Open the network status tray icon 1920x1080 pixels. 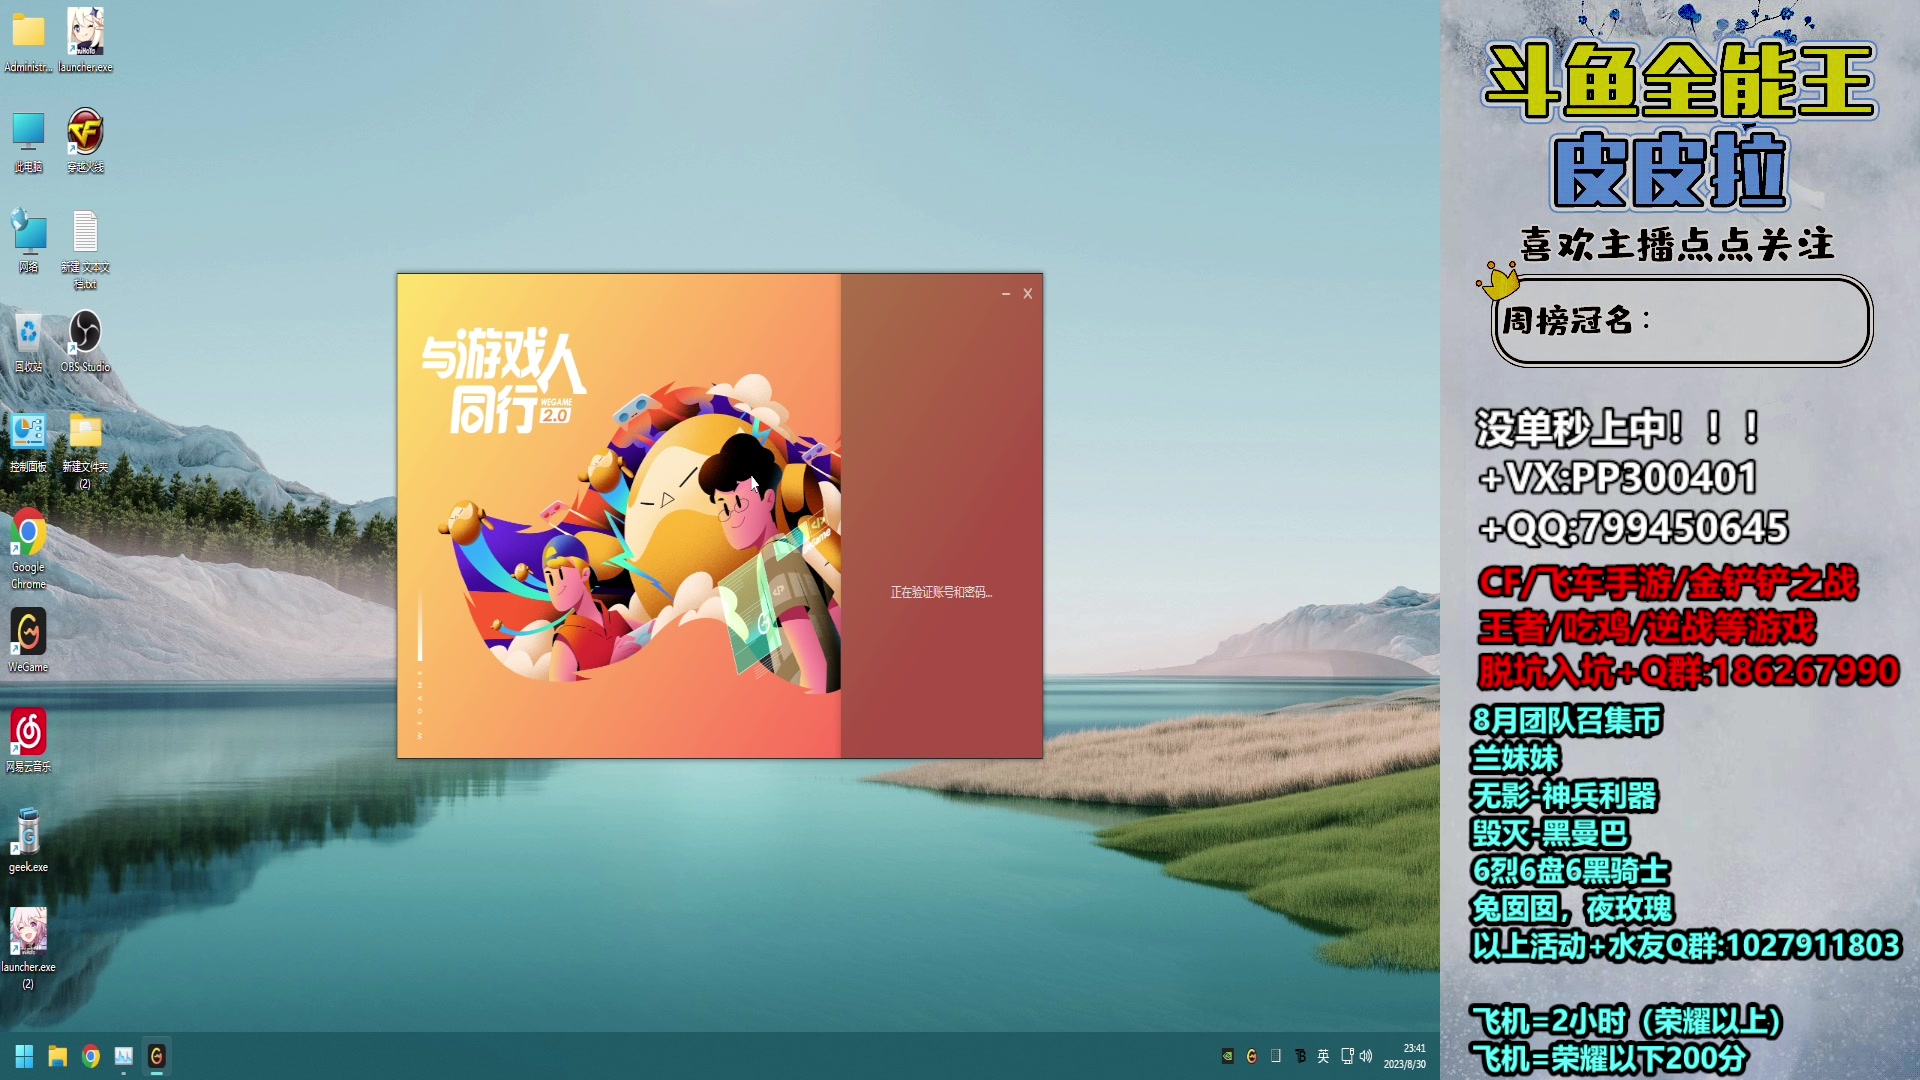pyautogui.click(x=1346, y=1056)
